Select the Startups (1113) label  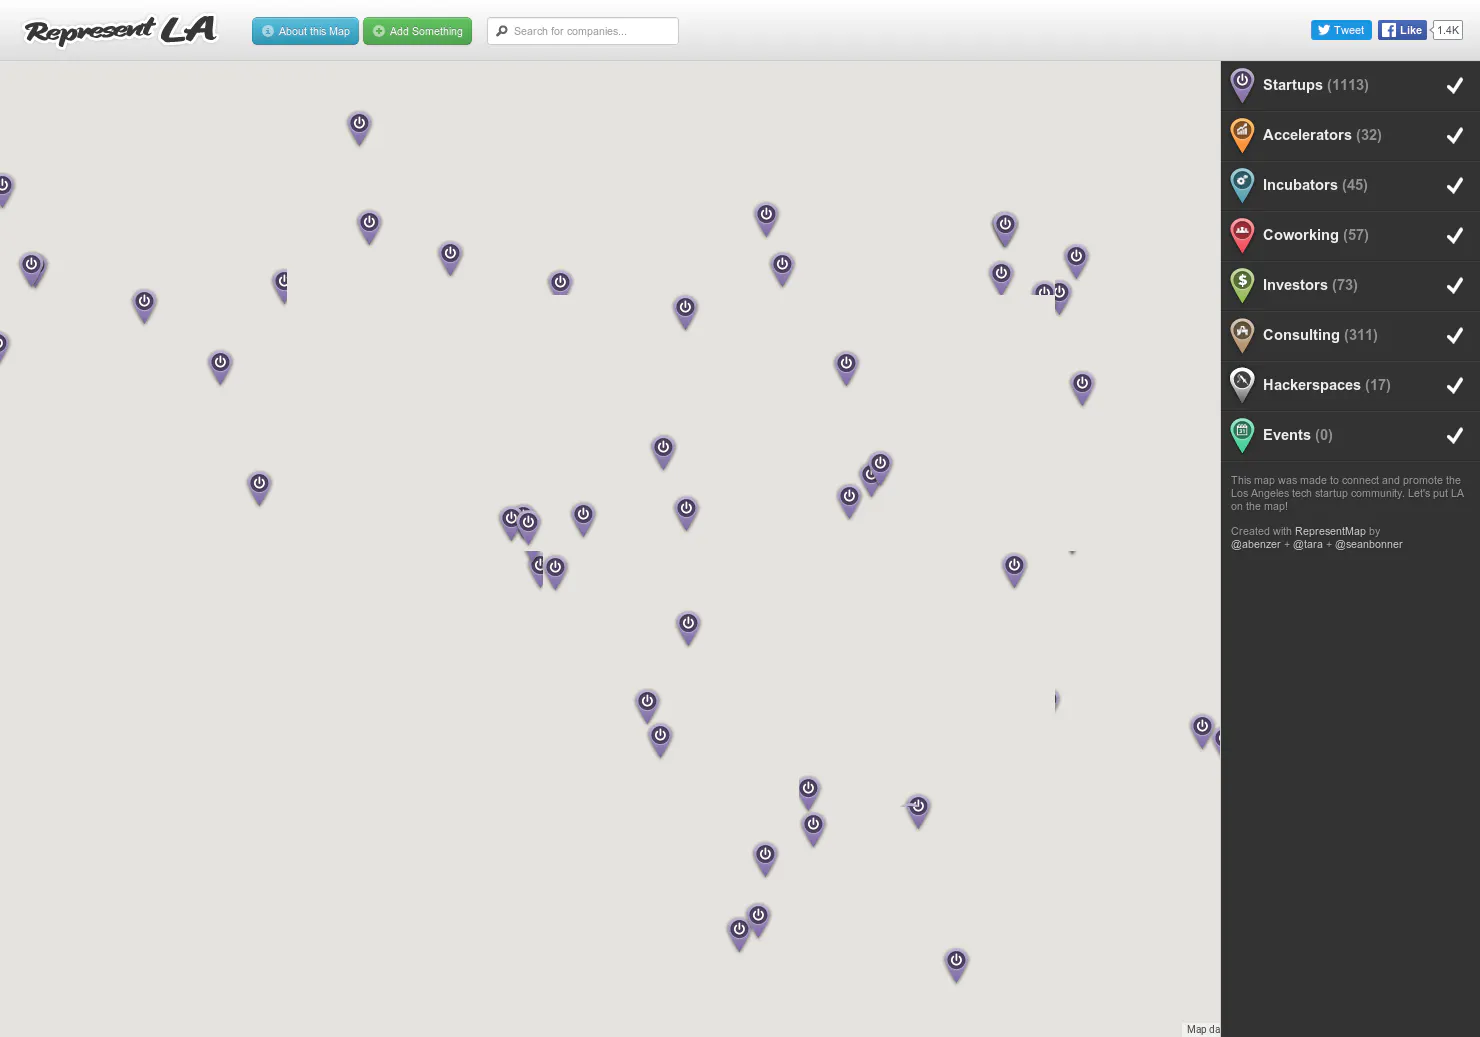(1315, 85)
